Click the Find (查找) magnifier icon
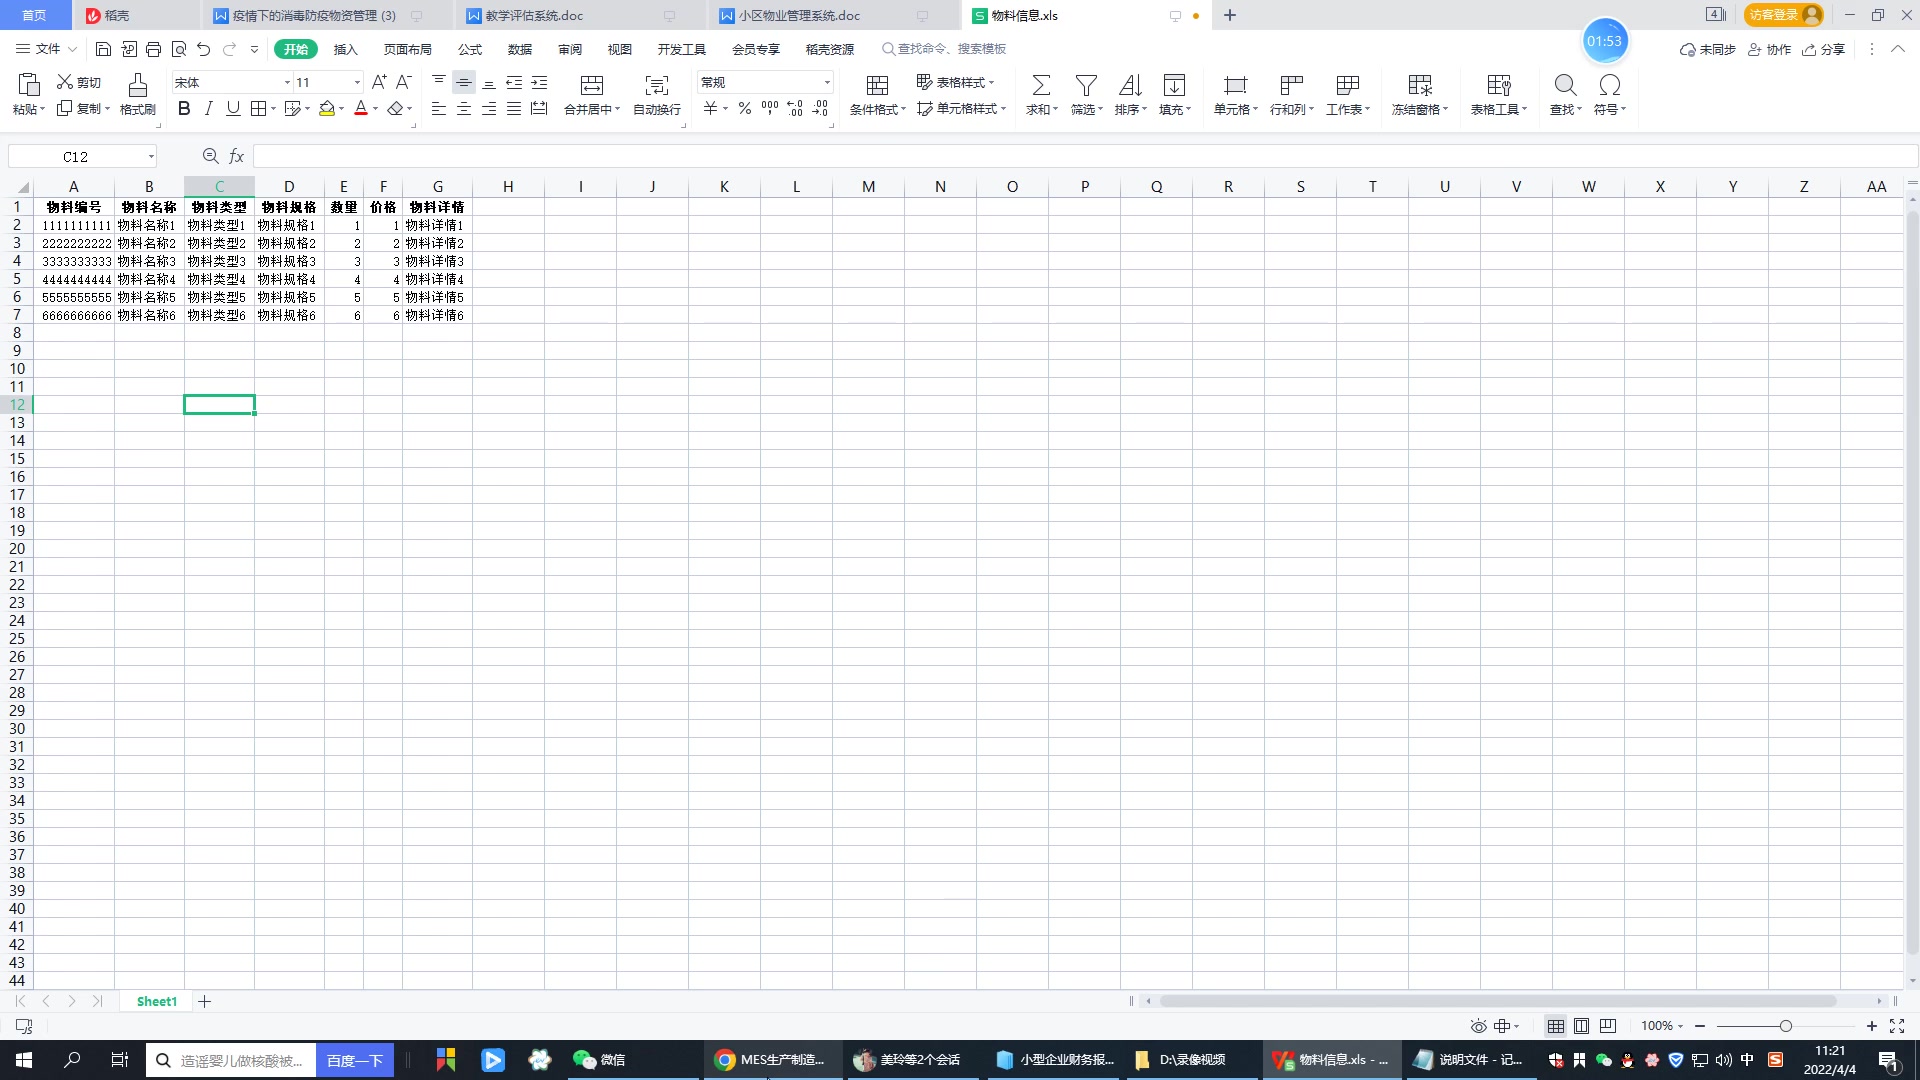 click(x=1564, y=85)
